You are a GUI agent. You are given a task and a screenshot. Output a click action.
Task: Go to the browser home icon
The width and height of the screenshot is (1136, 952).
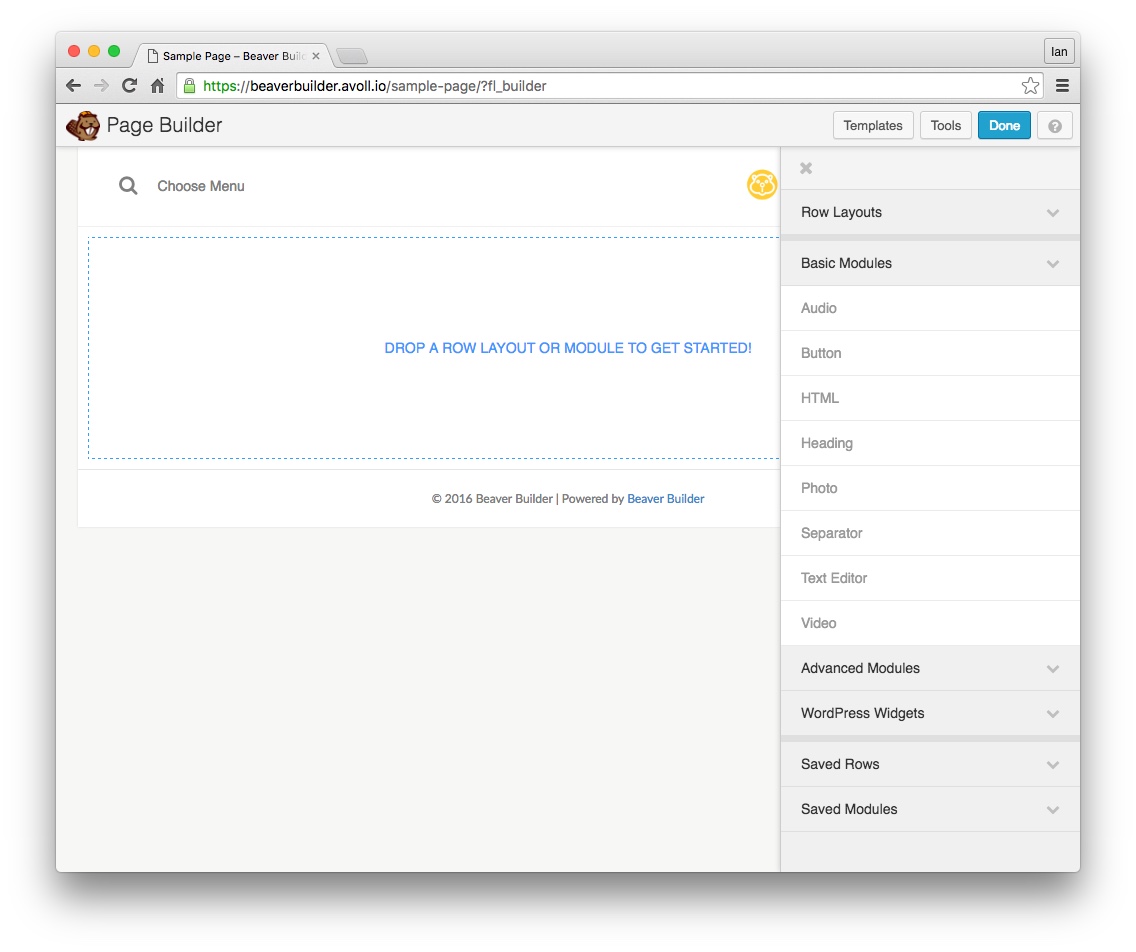coord(157,85)
